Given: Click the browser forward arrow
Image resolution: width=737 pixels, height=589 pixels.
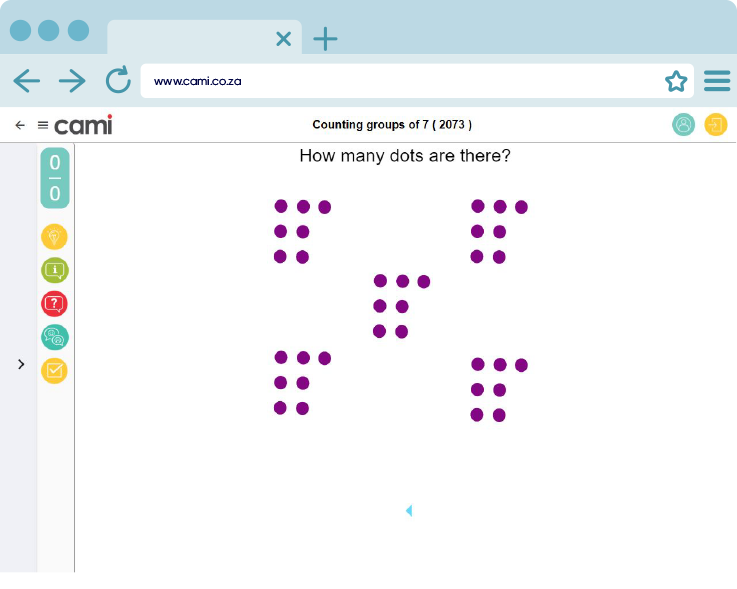Looking at the screenshot, I should tap(72, 81).
